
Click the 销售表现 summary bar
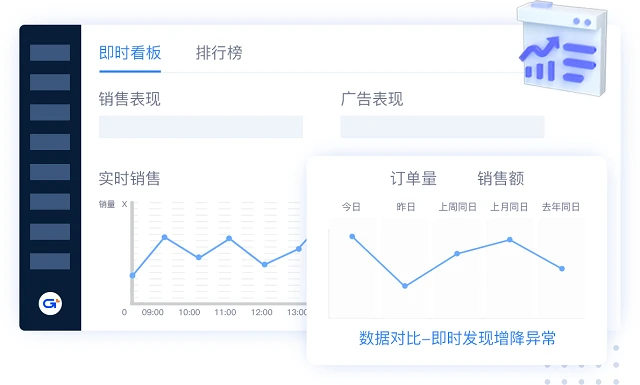pyautogui.click(x=201, y=127)
